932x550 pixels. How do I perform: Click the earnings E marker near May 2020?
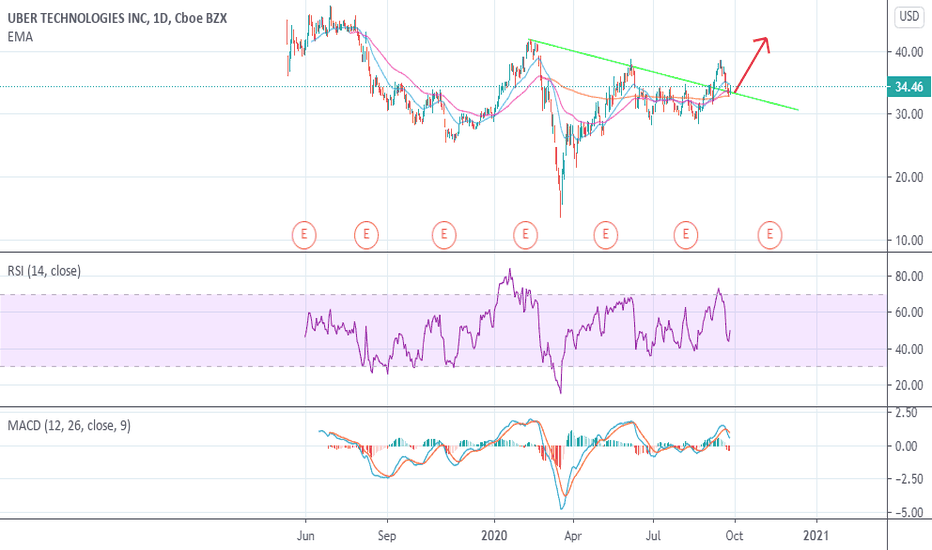pos(606,234)
